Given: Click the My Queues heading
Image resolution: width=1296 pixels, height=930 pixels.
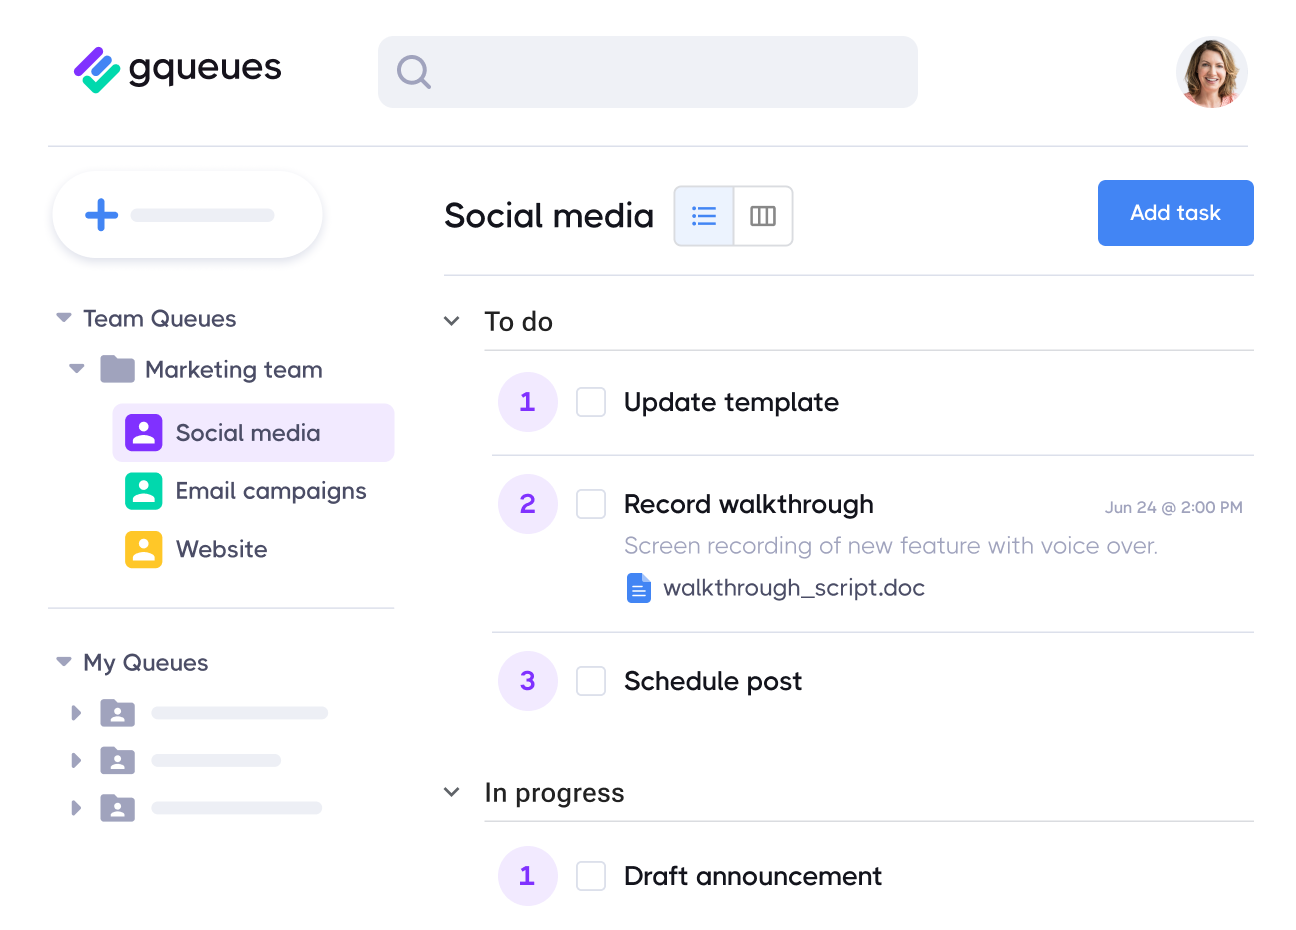Looking at the screenshot, I should click(146, 663).
